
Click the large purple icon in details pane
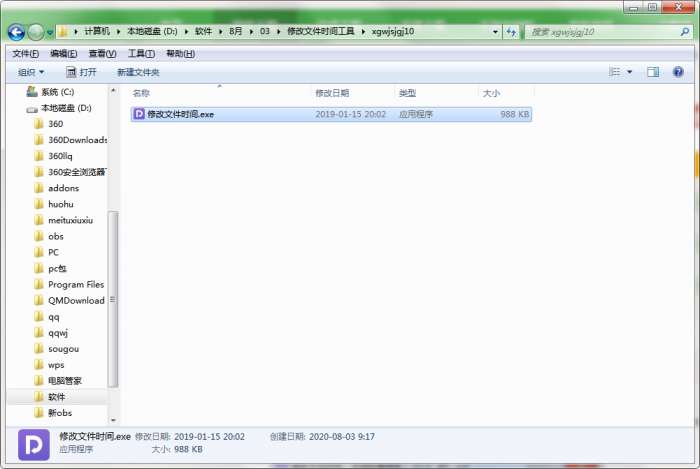34,445
